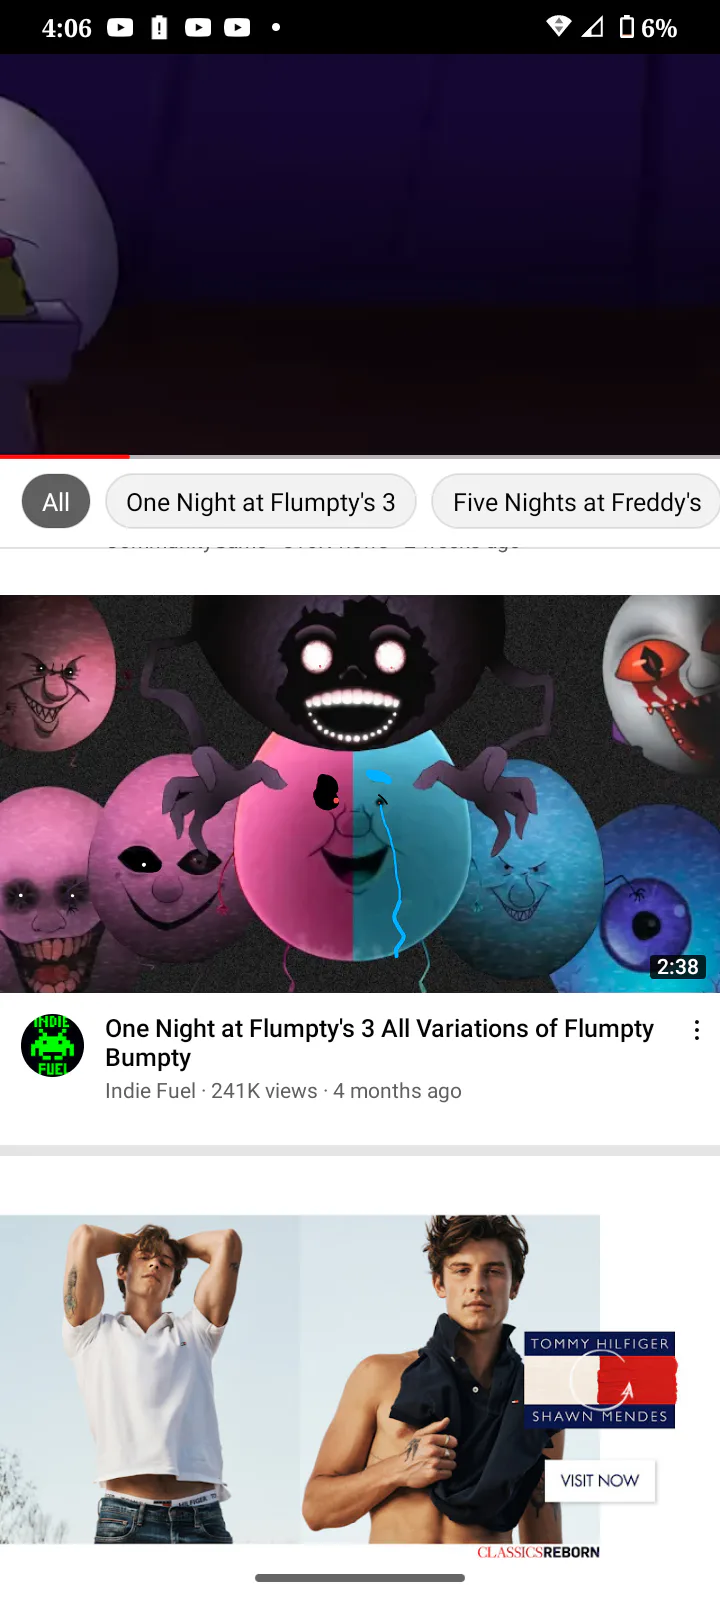Tap the red video progress bar

click(65, 456)
